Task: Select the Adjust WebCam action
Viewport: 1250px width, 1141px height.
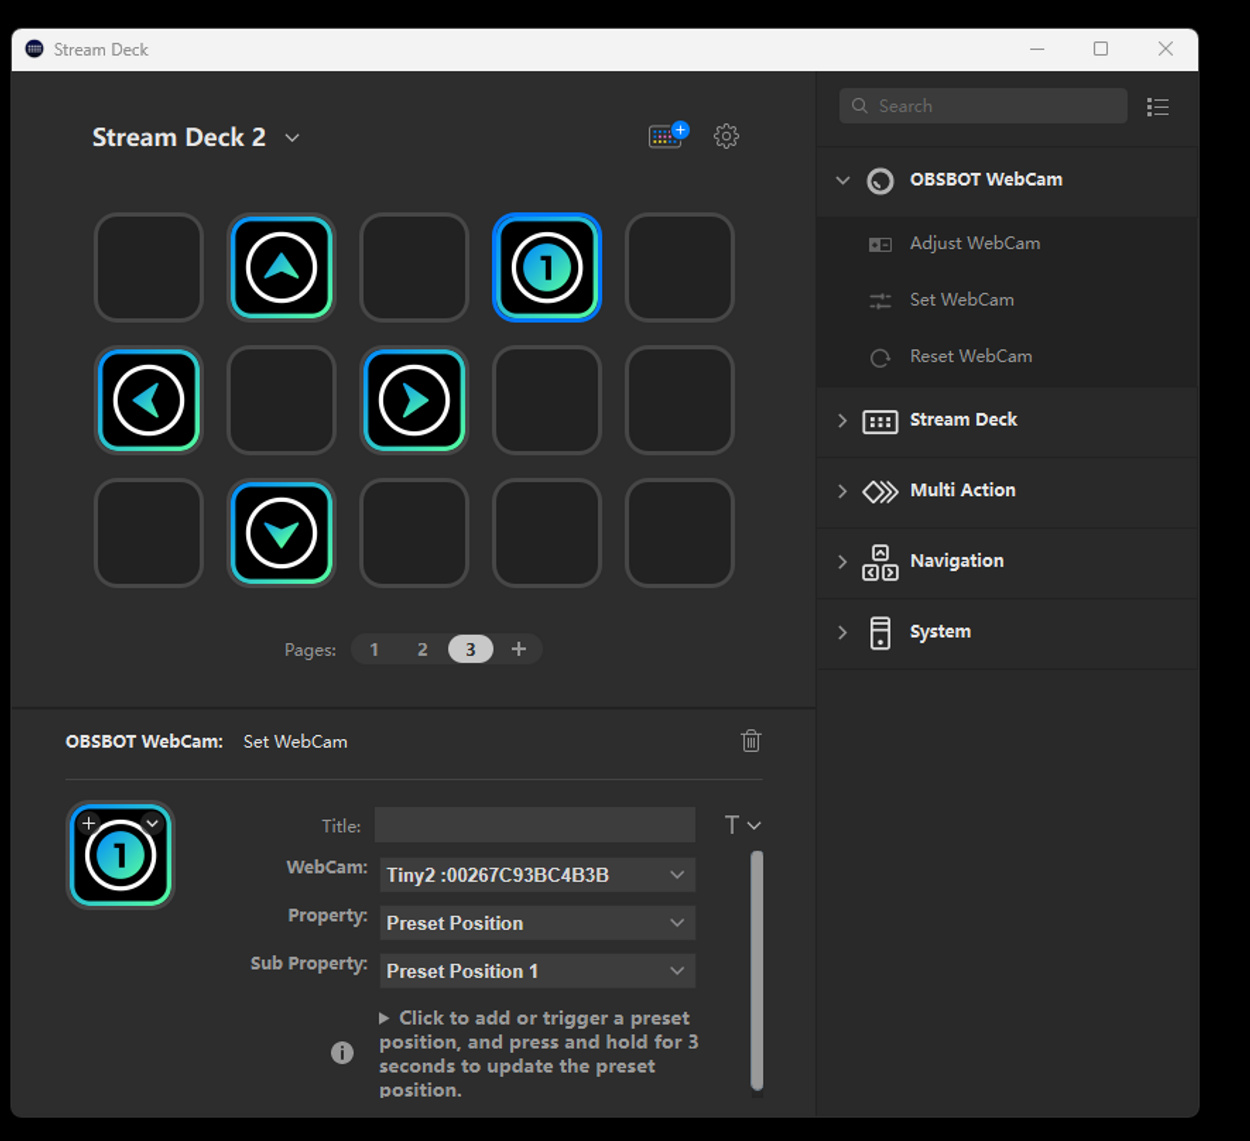Action: (975, 243)
